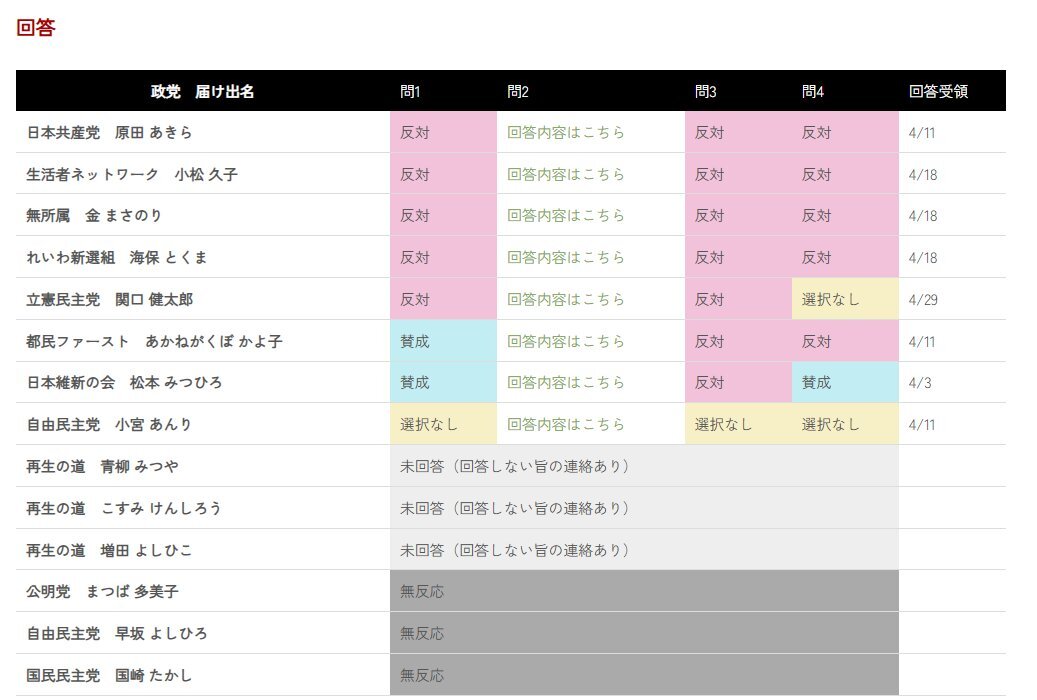
Task: Click 問4 選択なし cell for 立憲民主党
Action: [x=845, y=299]
